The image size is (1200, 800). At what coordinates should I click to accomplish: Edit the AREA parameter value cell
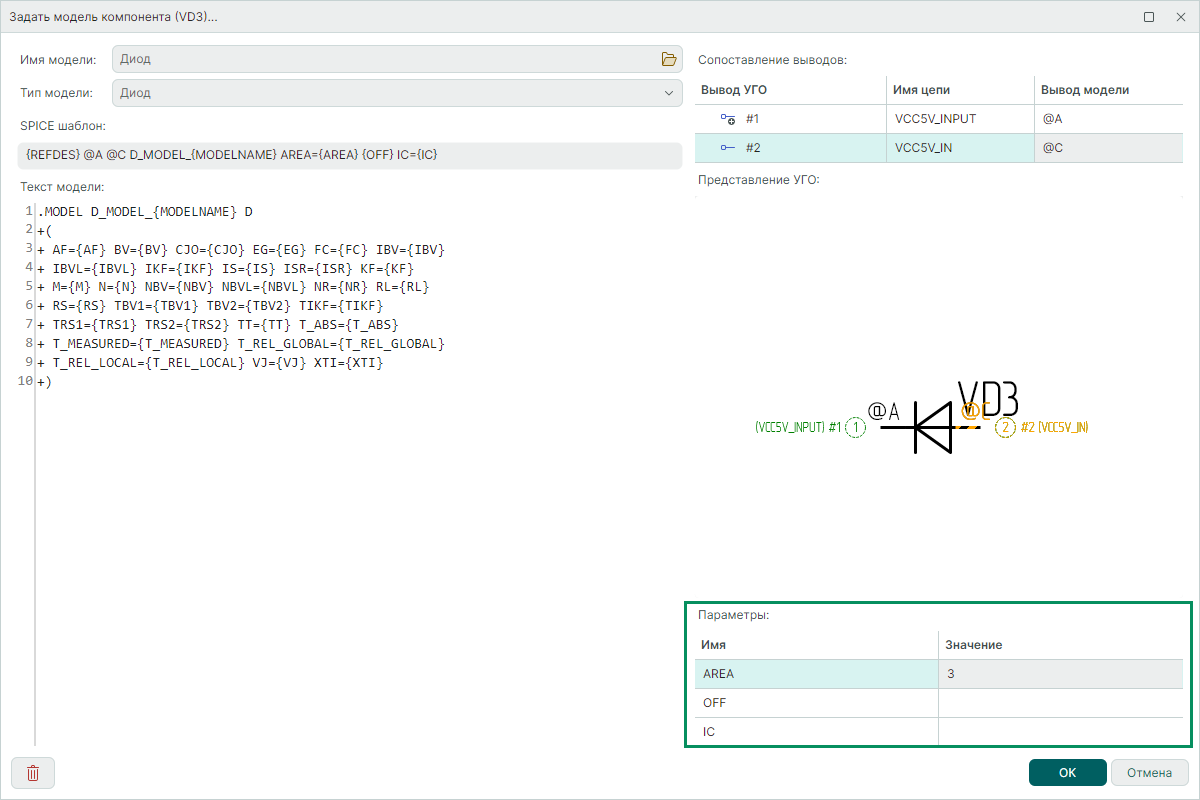pyautogui.click(x=1059, y=674)
